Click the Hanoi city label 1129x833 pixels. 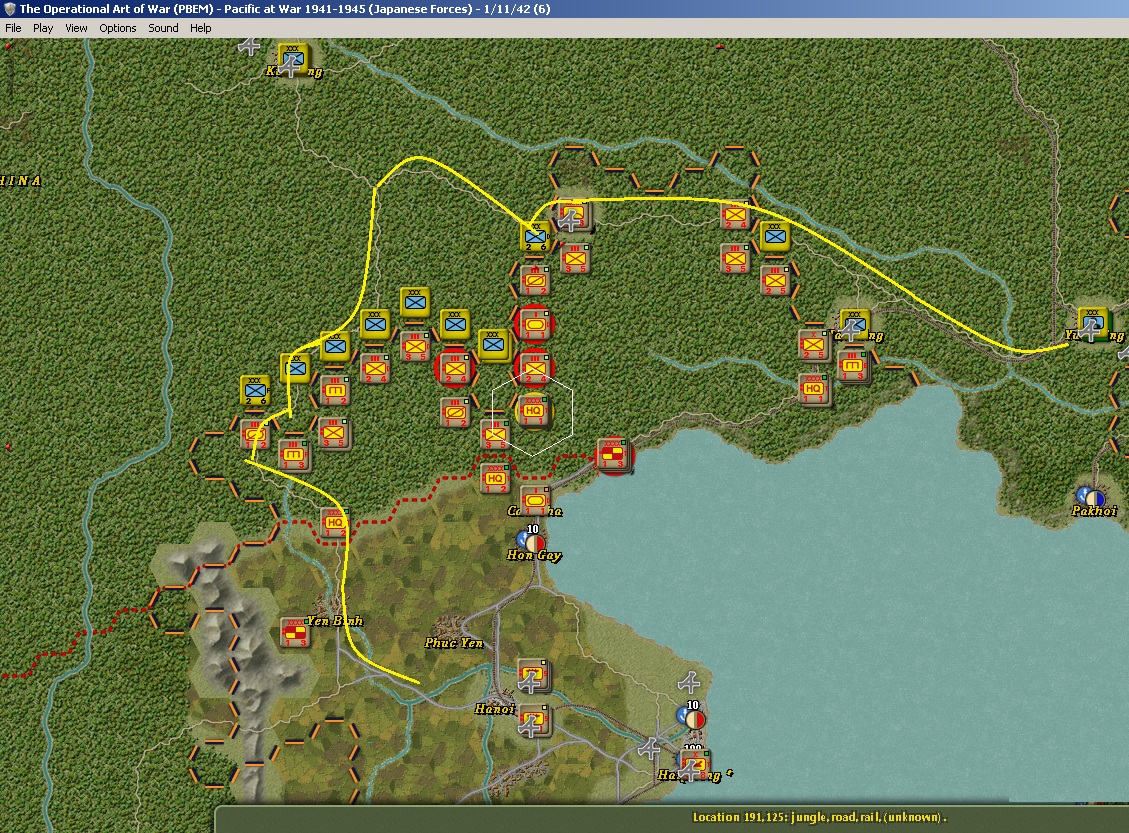495,709
